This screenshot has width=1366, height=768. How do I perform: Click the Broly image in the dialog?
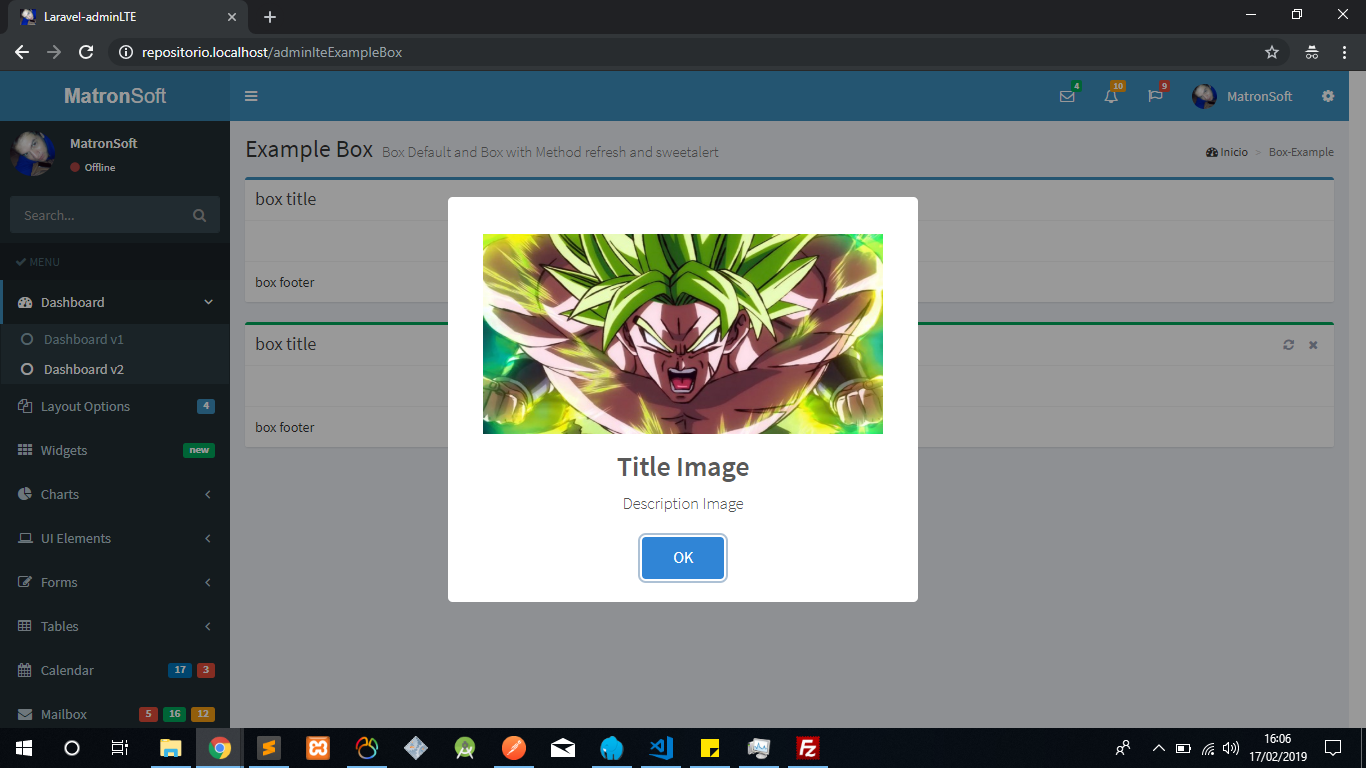coord(683,334)
